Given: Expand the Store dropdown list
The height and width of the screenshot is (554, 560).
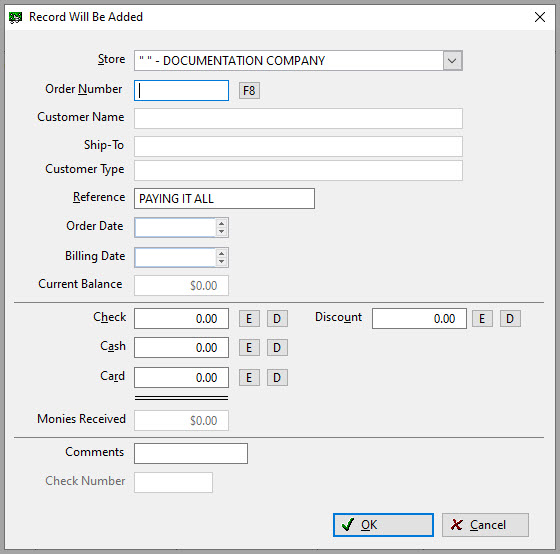Looking at the screenshot, I should tap(452, 60).
